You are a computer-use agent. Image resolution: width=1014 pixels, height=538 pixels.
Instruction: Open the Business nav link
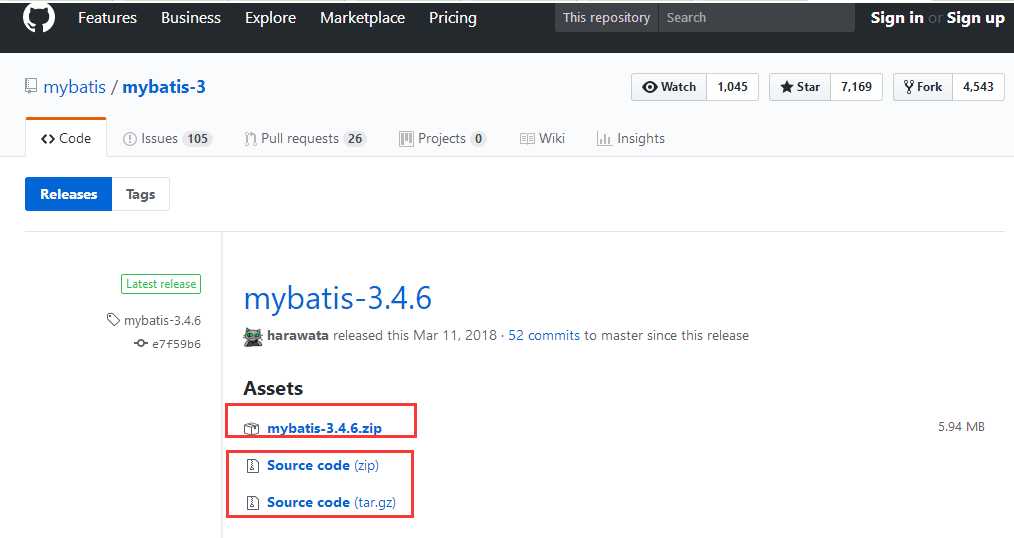pos(191,18)
